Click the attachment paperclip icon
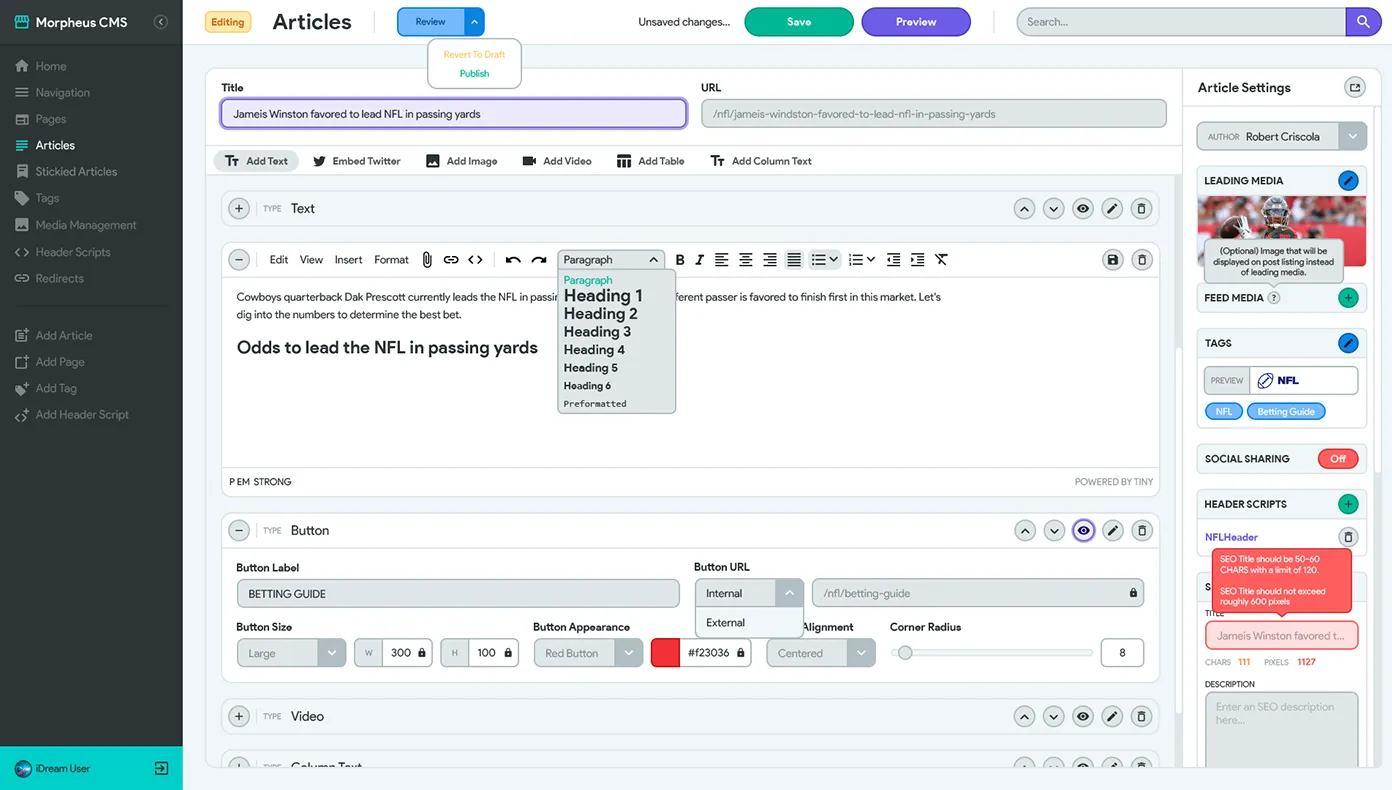 click(427, 260)
